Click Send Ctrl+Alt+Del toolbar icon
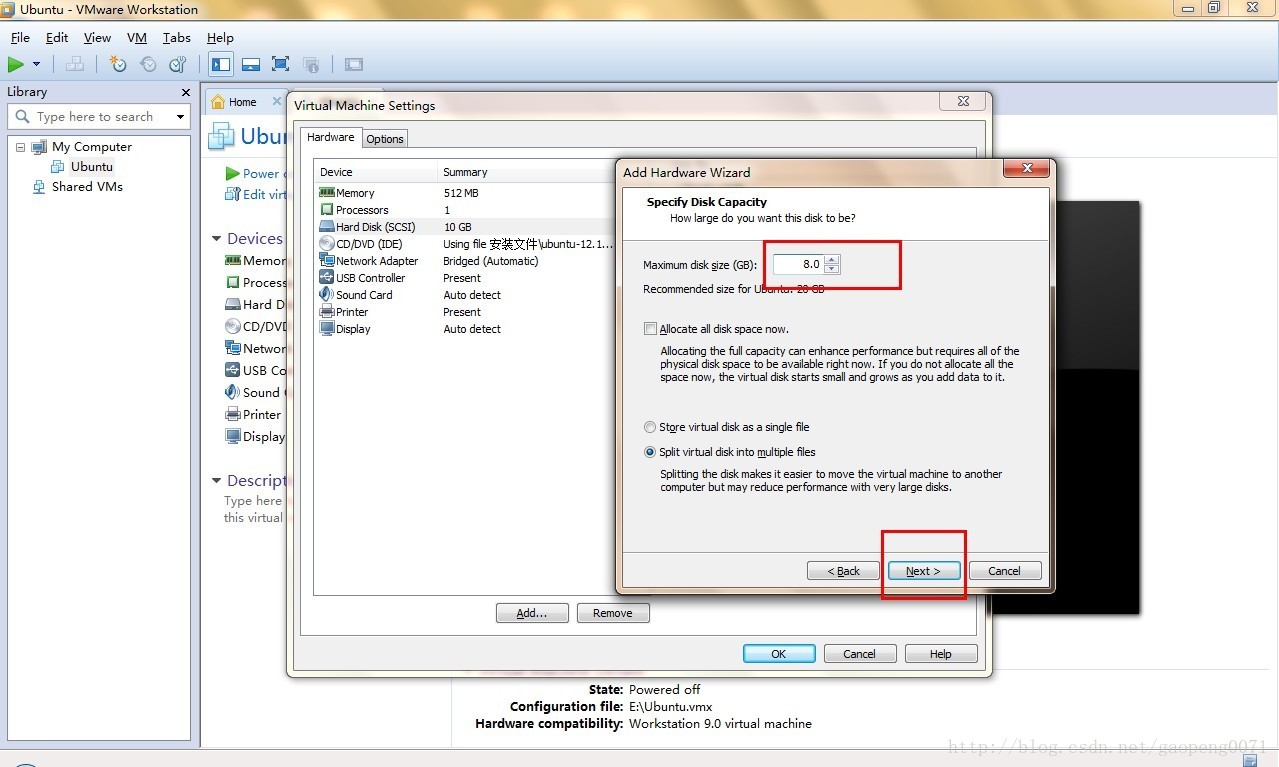1279x767 pixels. (74, 64)
